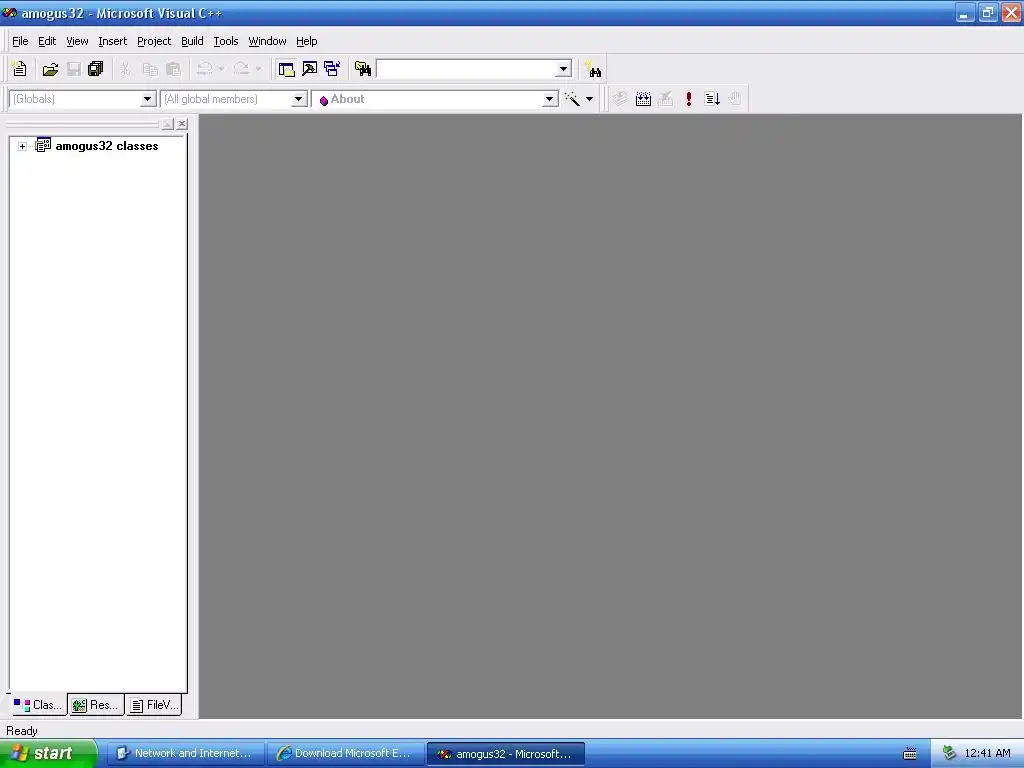This screenshot has height=768, width=1024.
Task: Click the amogus32 - Microsoft taskbar button
Action: click(x=505, y=754)
